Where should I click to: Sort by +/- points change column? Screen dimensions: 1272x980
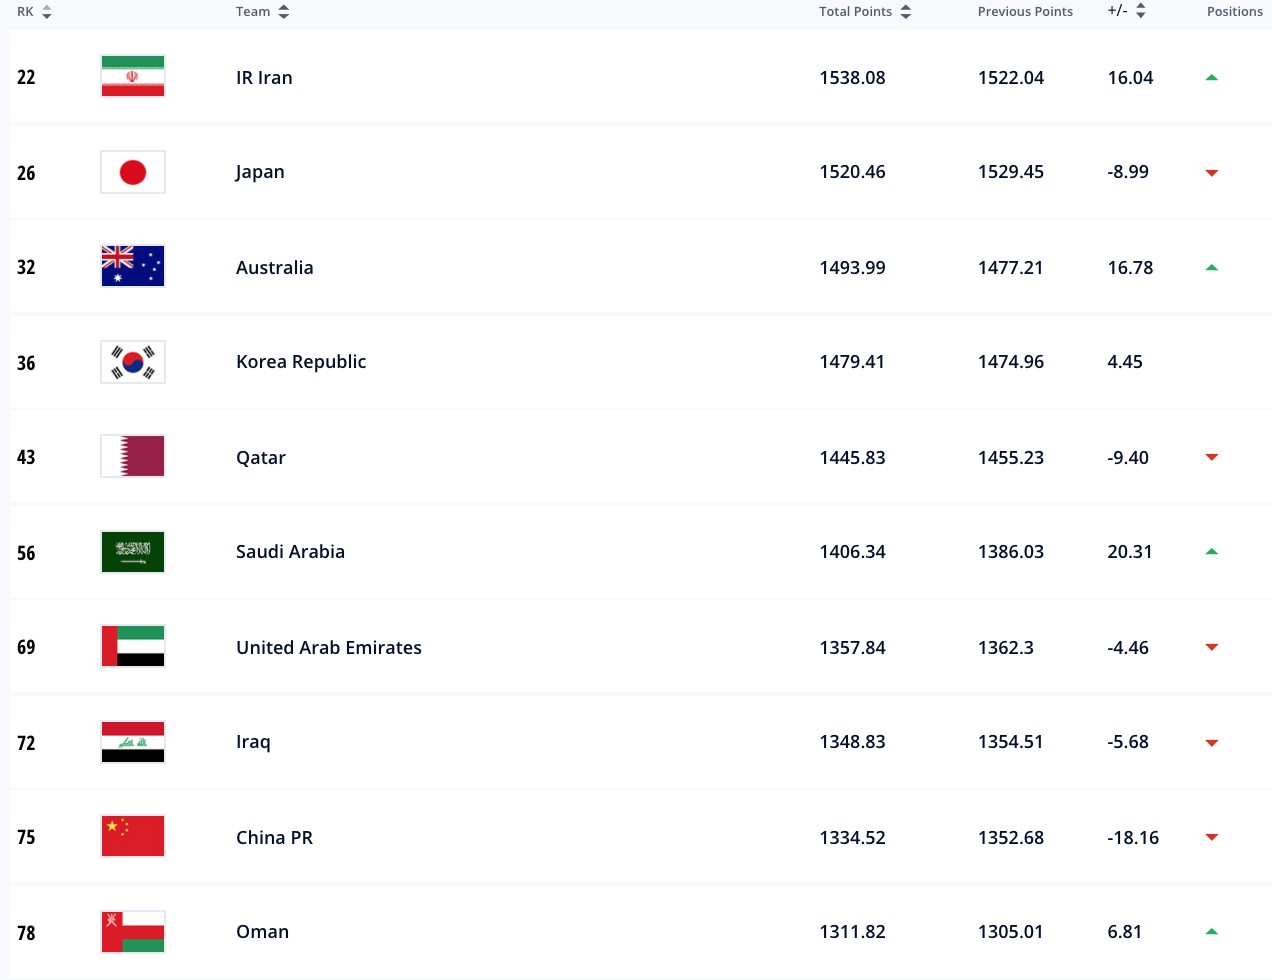1126,12
